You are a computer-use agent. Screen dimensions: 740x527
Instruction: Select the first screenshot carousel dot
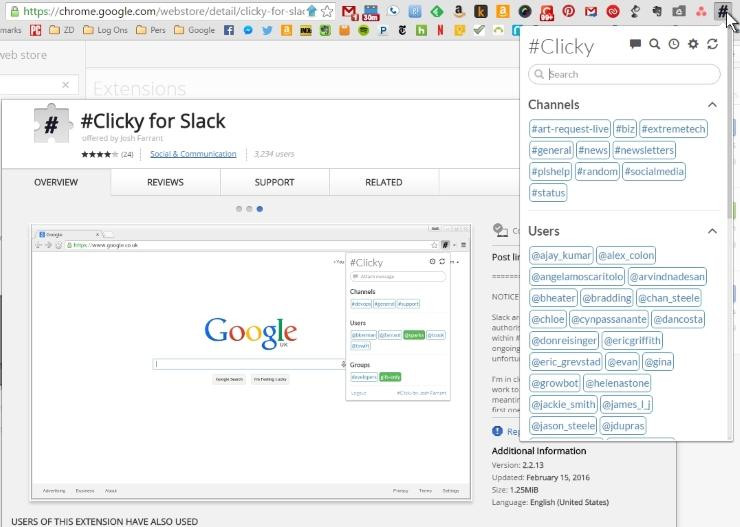click(239, 209)
